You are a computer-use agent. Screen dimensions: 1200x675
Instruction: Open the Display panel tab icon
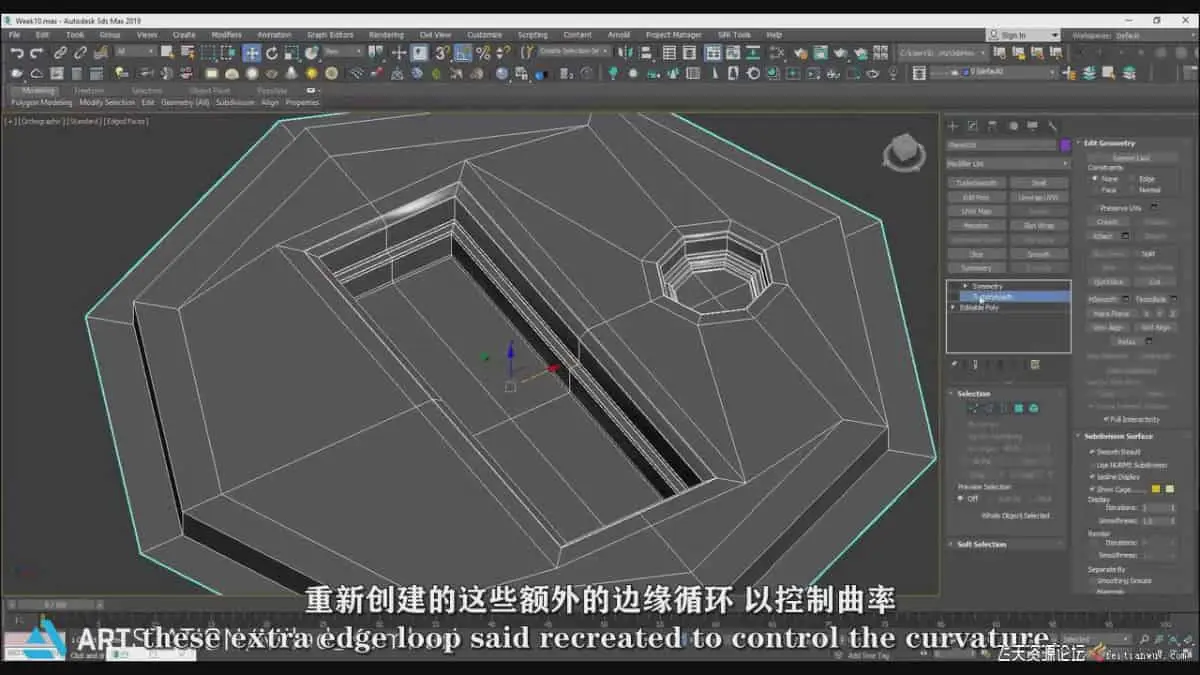(x=1032, y=126)
